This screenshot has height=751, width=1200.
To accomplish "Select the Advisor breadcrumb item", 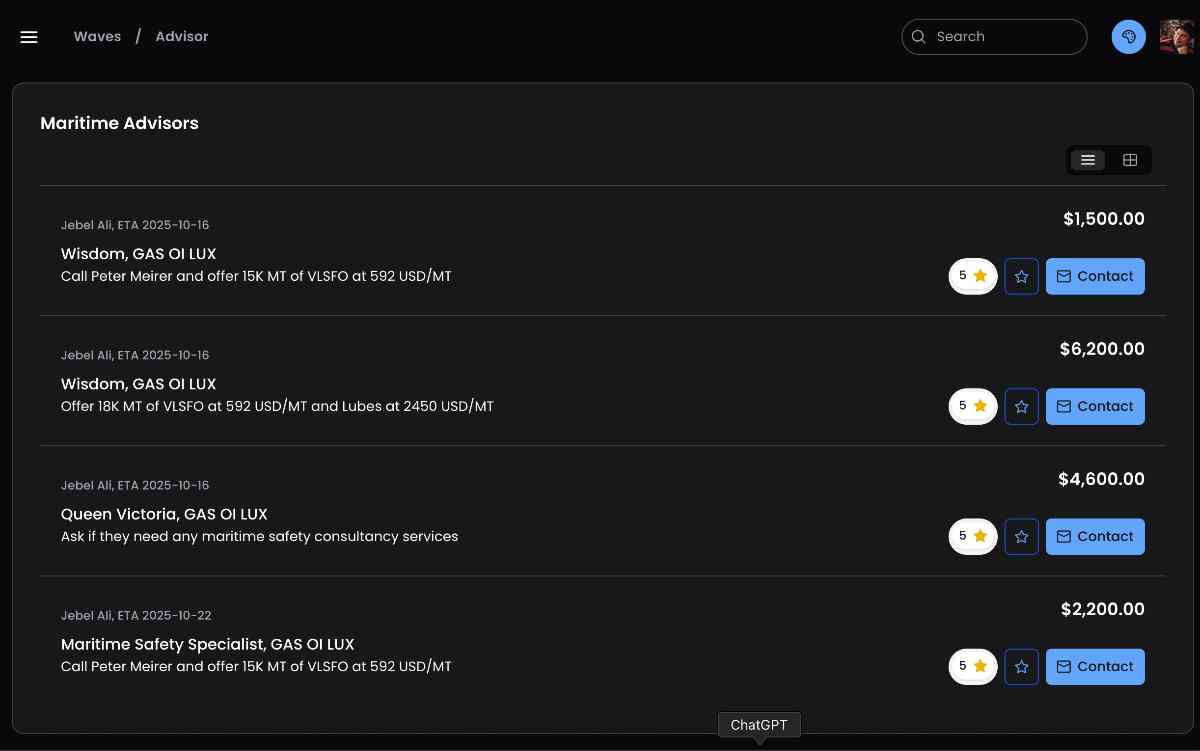I will 182,37.
